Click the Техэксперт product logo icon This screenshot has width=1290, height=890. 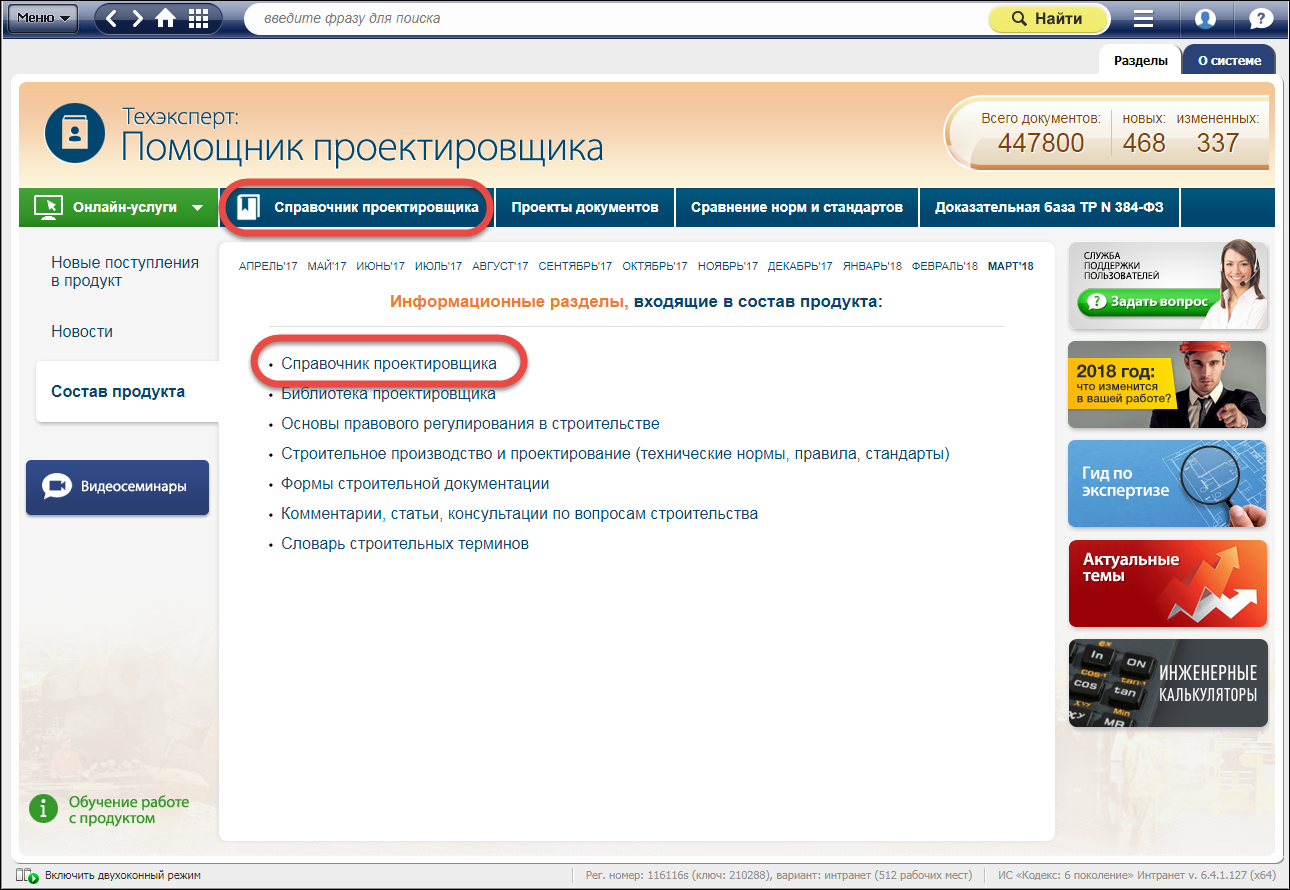pyautogui.click(x=75, y=133)
